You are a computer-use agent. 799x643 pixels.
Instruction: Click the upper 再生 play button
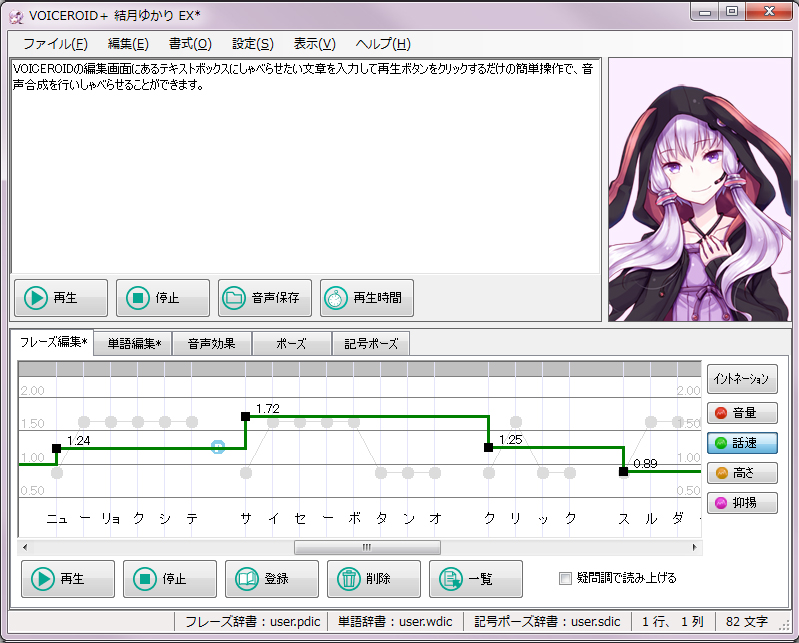(x=61, y=298)
